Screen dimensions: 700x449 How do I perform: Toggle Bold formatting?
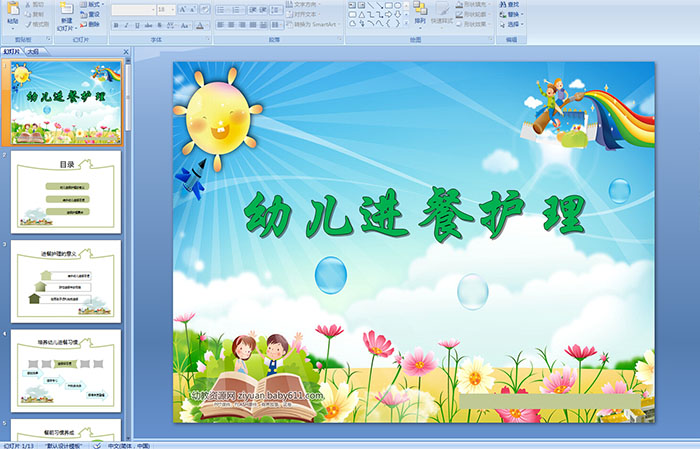tap(116, 25)
